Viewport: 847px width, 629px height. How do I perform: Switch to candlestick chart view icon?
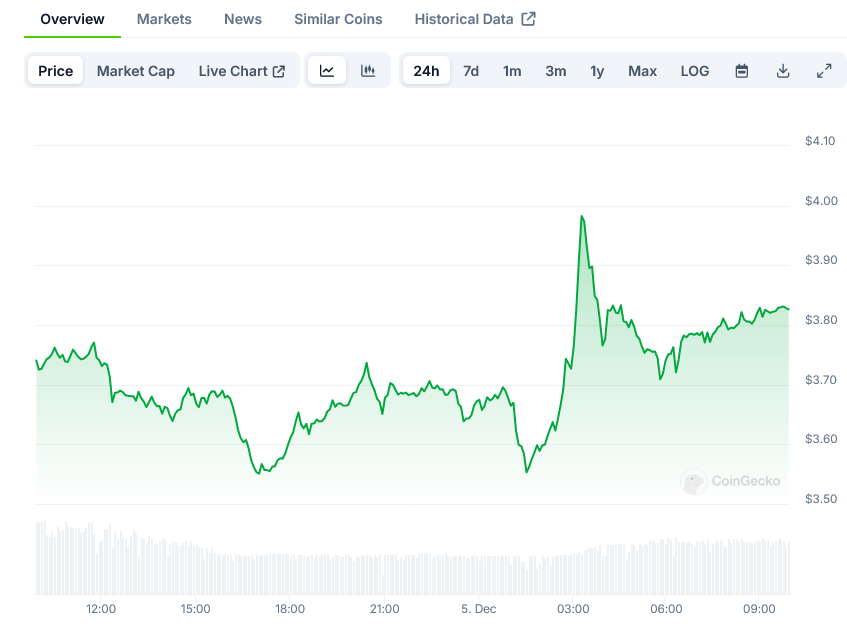pyautogui.click(x=368, y=71)
